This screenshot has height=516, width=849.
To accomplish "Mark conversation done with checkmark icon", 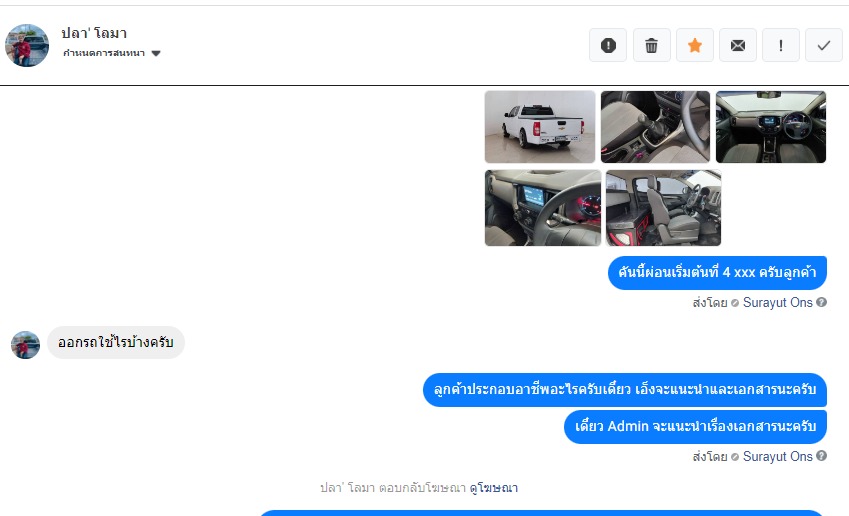I will (824, 45).
